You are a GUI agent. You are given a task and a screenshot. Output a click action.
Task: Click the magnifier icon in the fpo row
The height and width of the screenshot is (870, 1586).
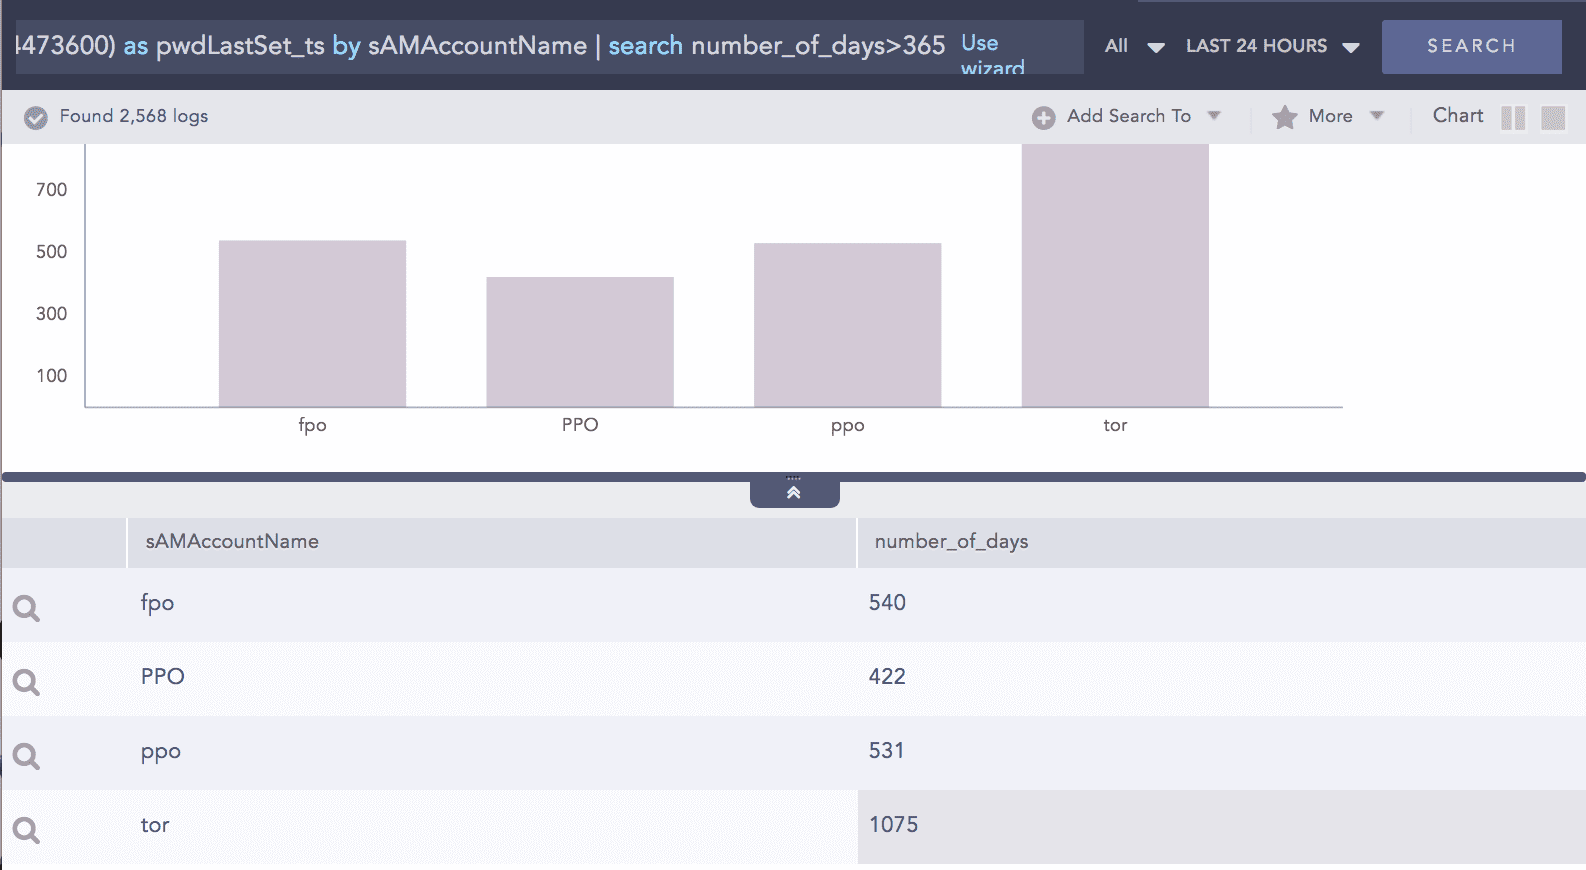(x=26, y=608)
